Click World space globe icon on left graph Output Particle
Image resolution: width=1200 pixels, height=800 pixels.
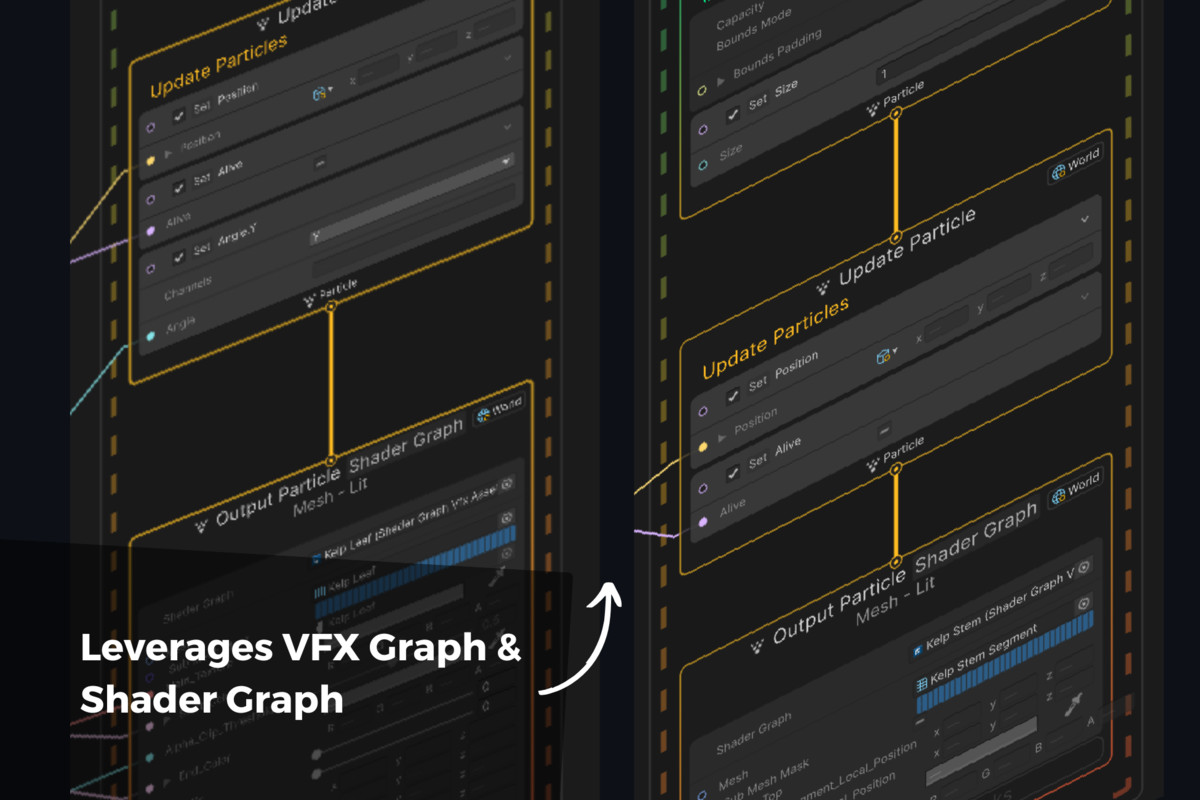pyautogui.click(x=485, y=415)
